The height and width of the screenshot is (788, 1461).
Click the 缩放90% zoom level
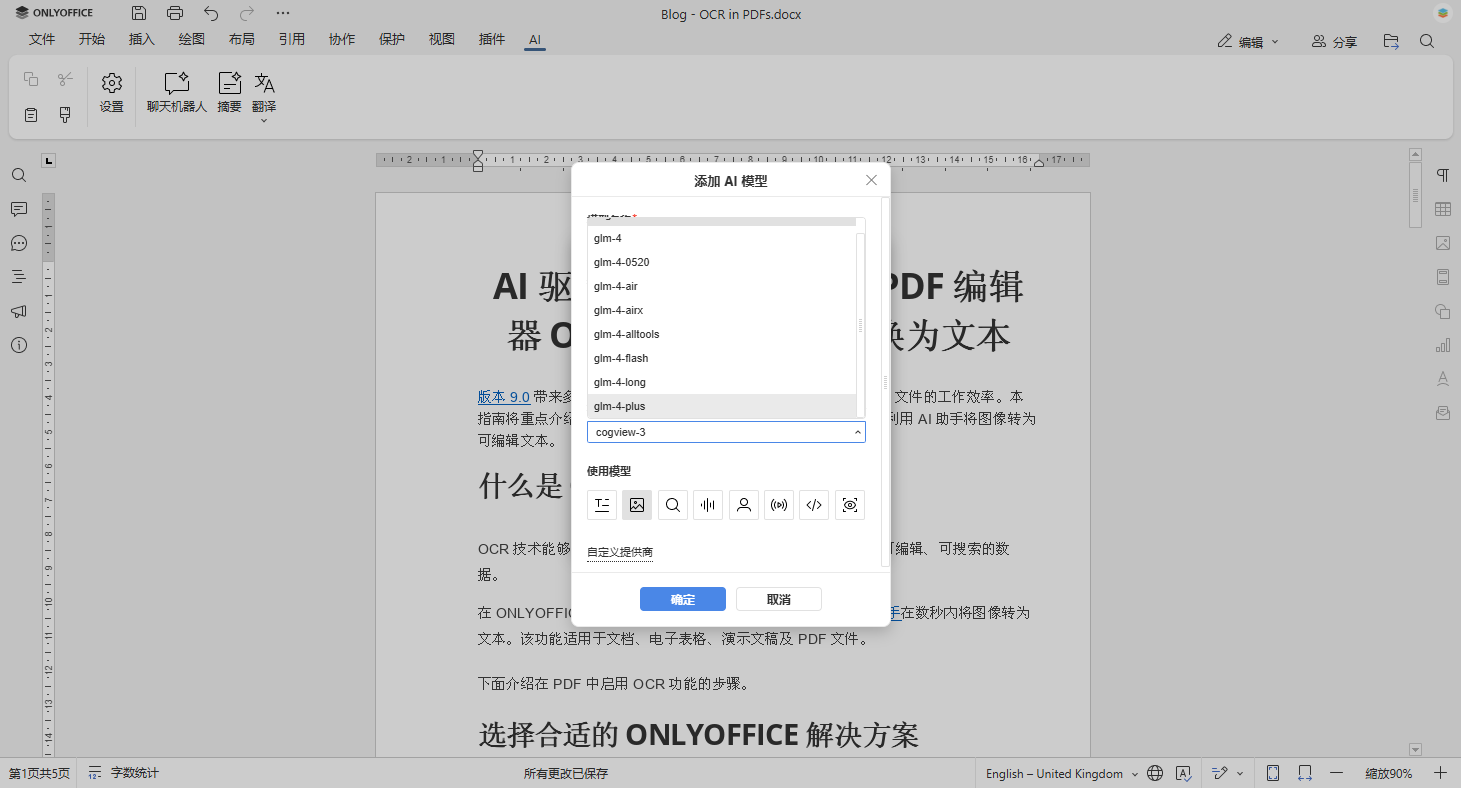pos(1388,773)
